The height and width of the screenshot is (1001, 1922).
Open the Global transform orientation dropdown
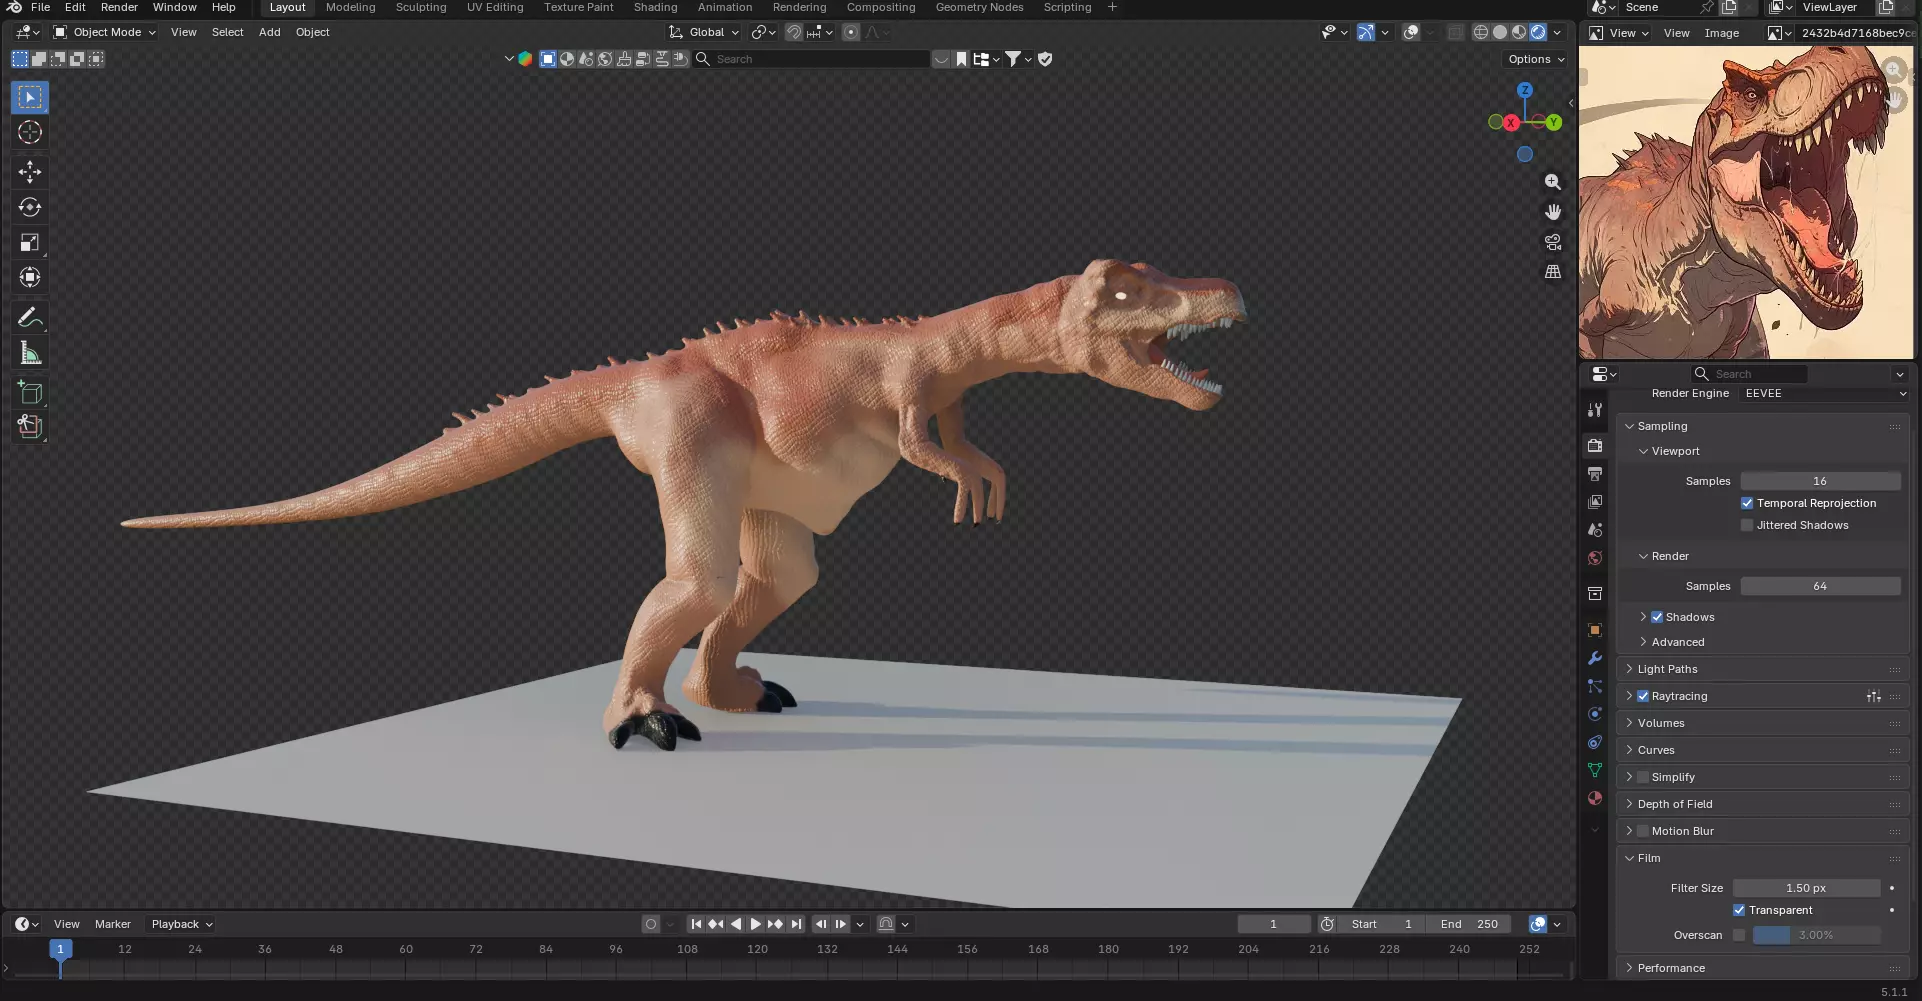705,32
